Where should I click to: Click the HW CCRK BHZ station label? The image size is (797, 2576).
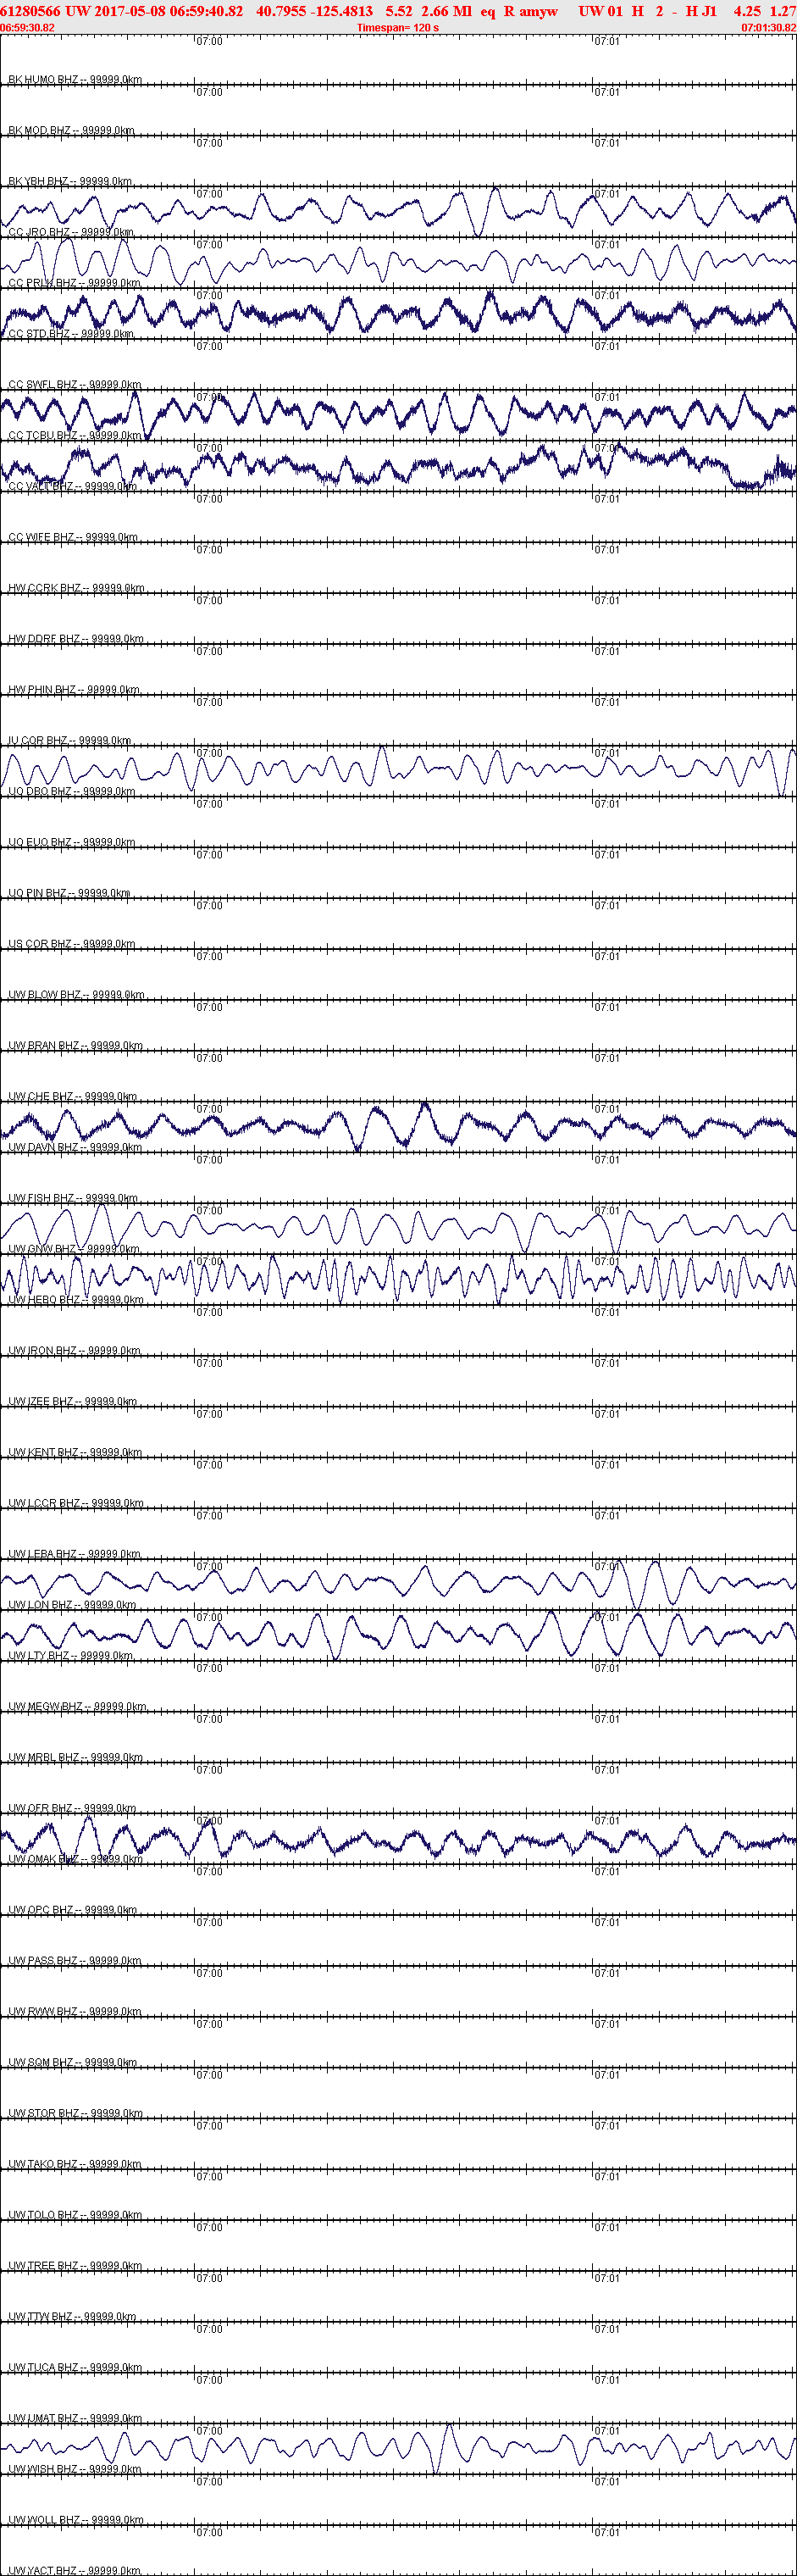click(x=76, y=588)
